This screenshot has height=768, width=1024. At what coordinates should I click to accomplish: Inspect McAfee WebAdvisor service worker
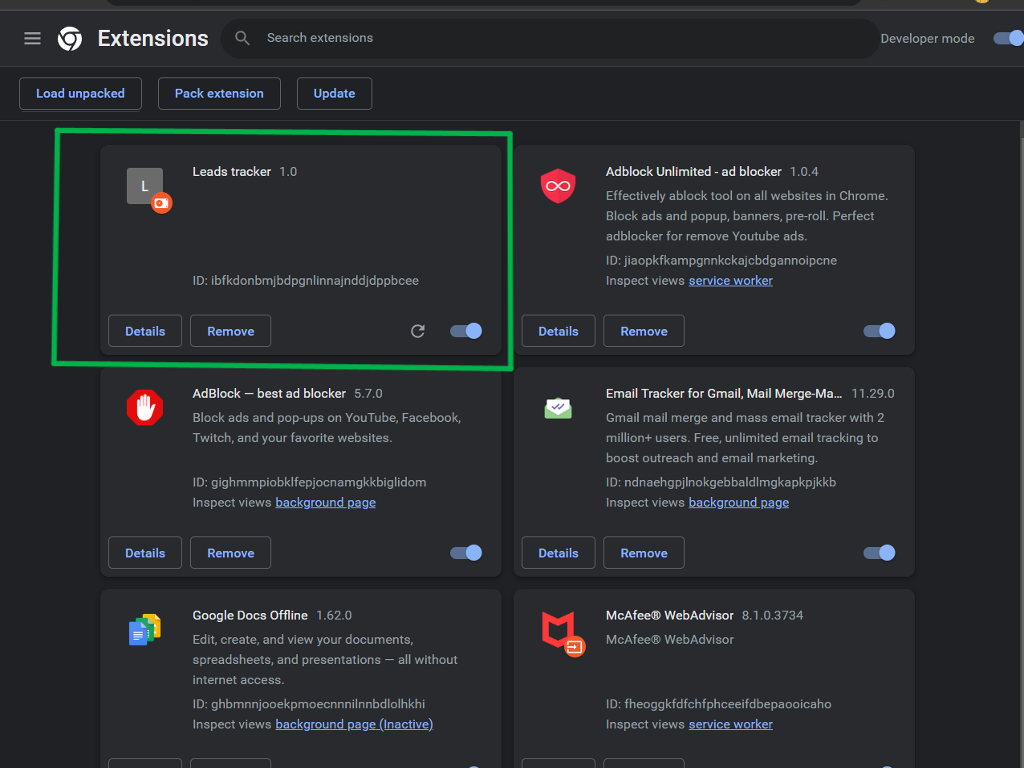pyautogui.click(x=731, y=725)
